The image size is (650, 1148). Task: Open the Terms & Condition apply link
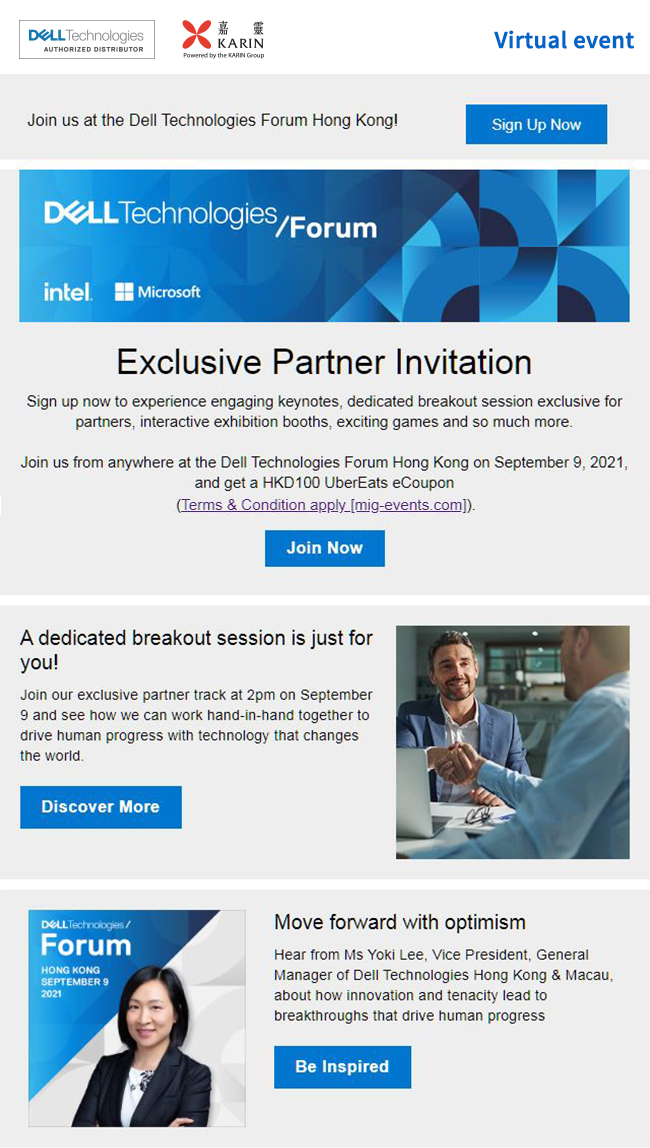(x=324, y=505)
